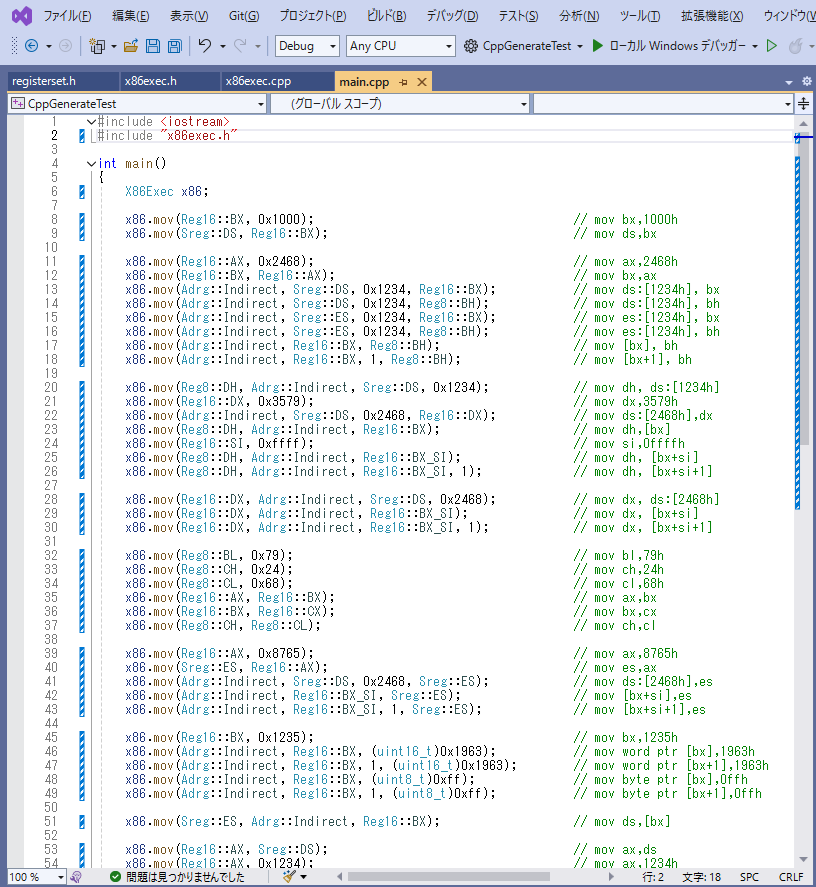This screenshot has height=887, width=816.
Task: Click the vertical scrollbar up arrow
Action: (804, 123)
